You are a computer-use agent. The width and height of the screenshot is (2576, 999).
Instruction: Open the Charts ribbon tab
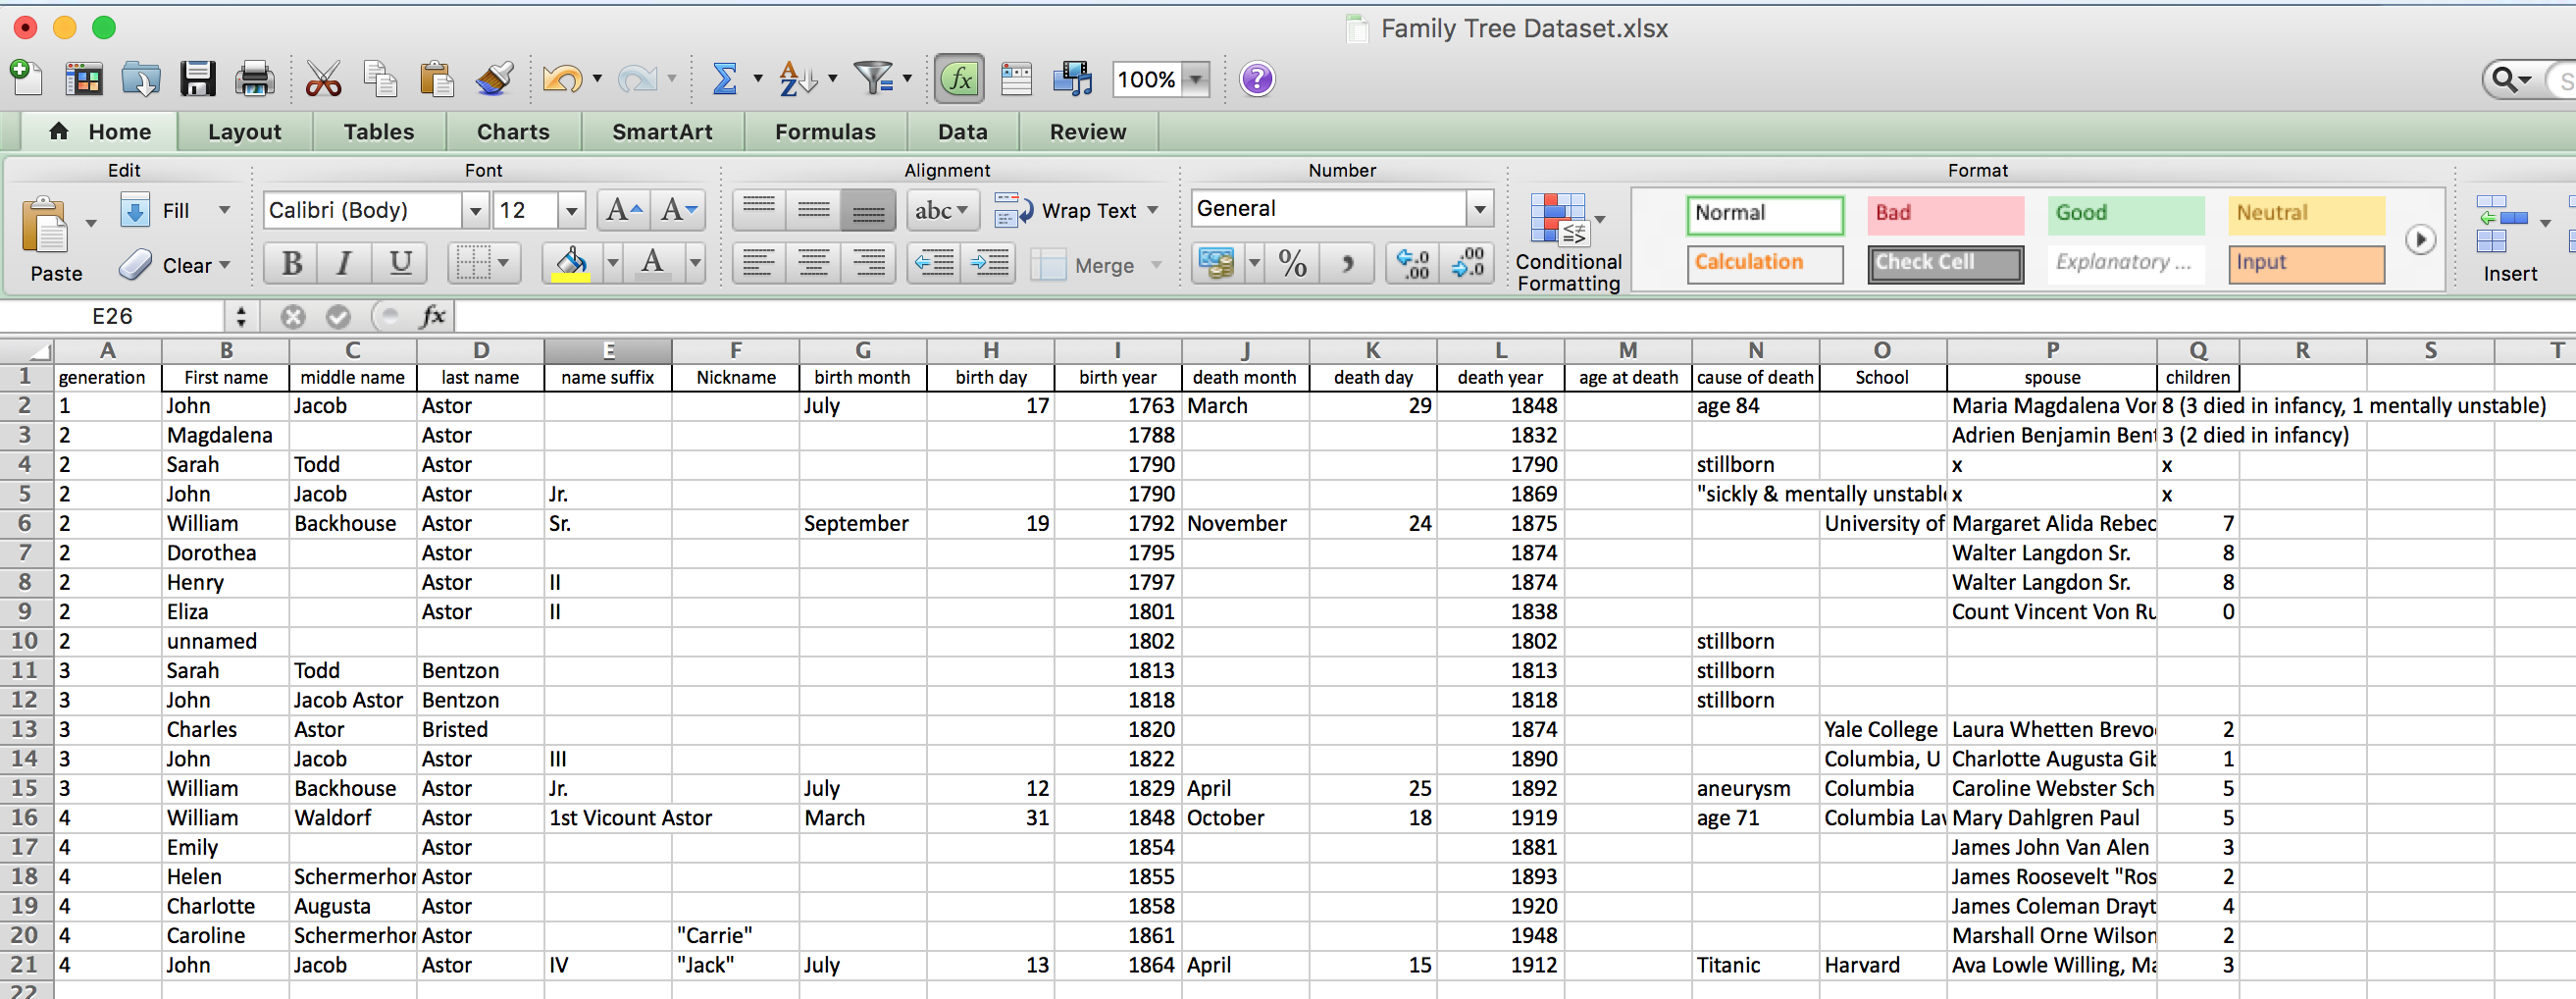click(513, 132)
